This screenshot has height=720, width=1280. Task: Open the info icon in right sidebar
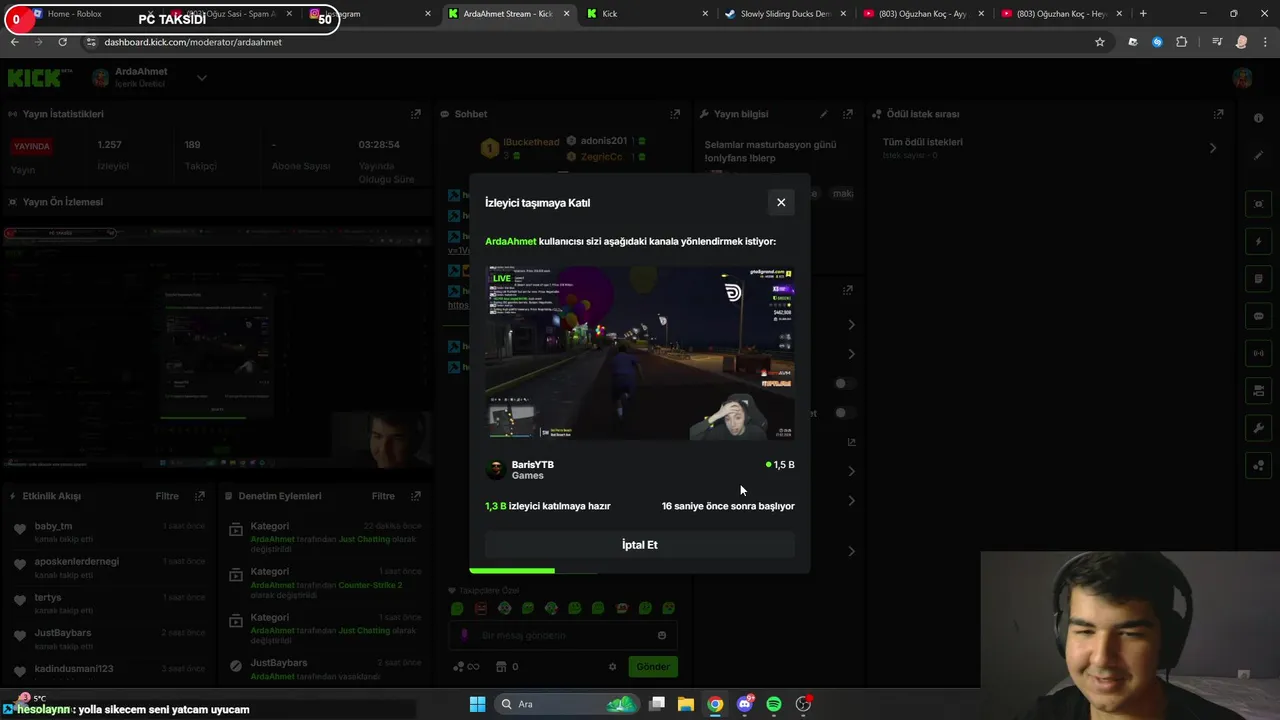coord(1258,118)
